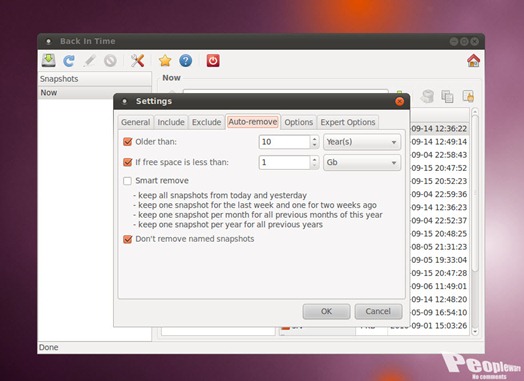The width and height of the screenshot is (524, 381).
Task: Toggle If free space is less than
Action: click(x=128, y=162)
